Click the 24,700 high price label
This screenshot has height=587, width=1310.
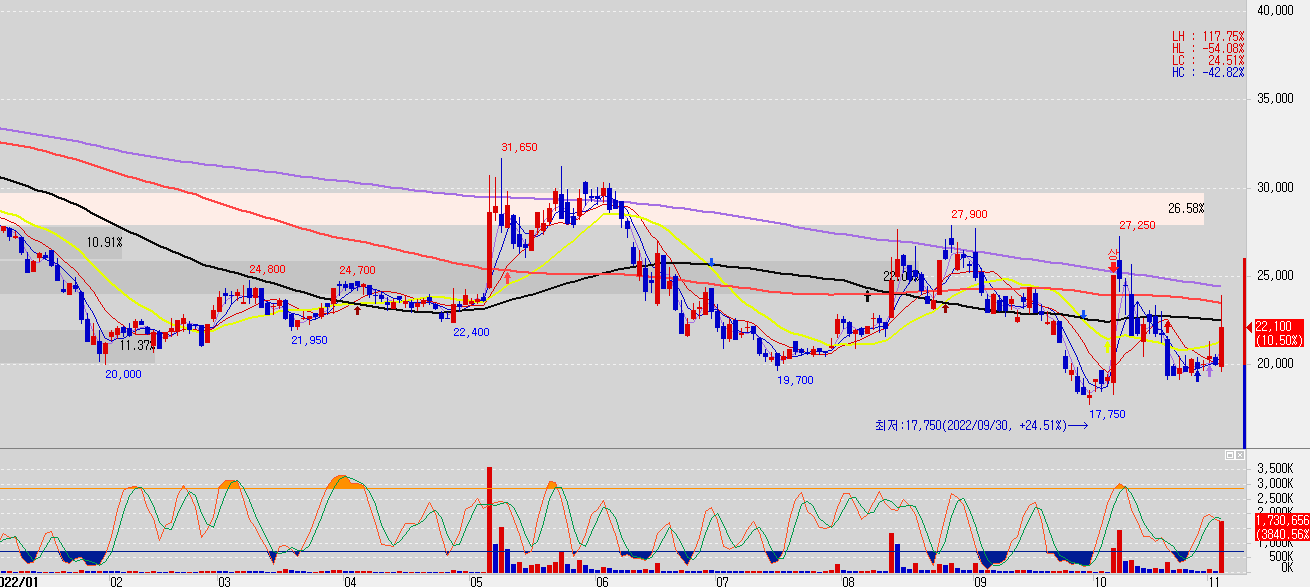(x=357, y=270)
